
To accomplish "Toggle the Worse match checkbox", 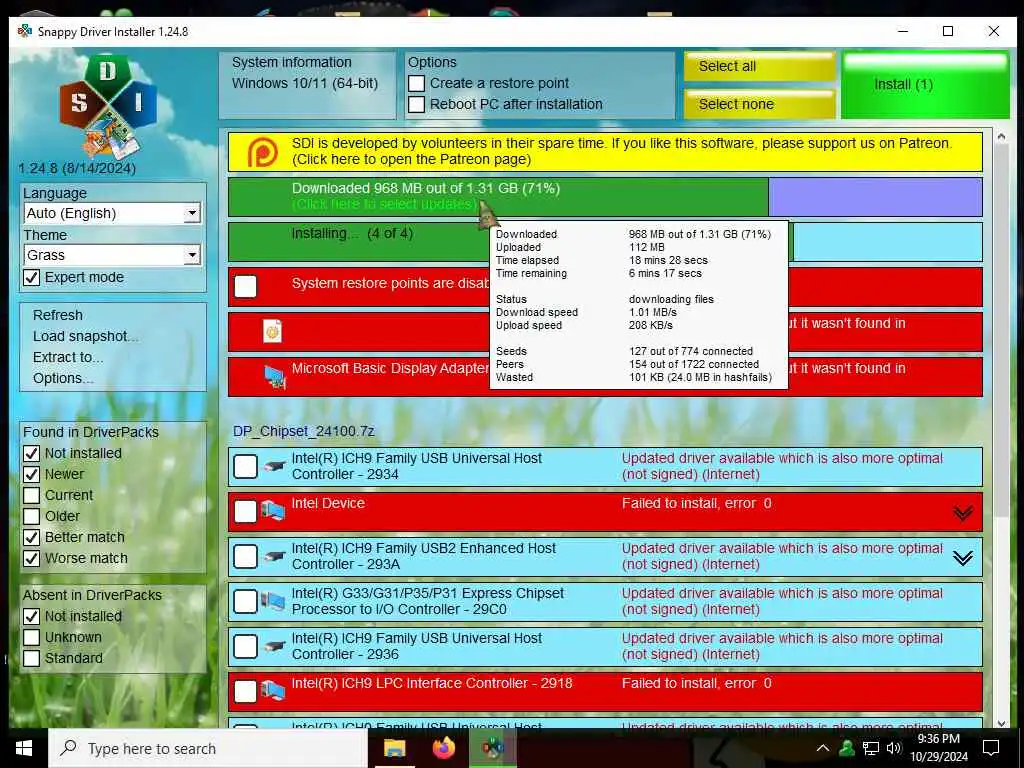I will pyautogui.click(x=31, y=558).
